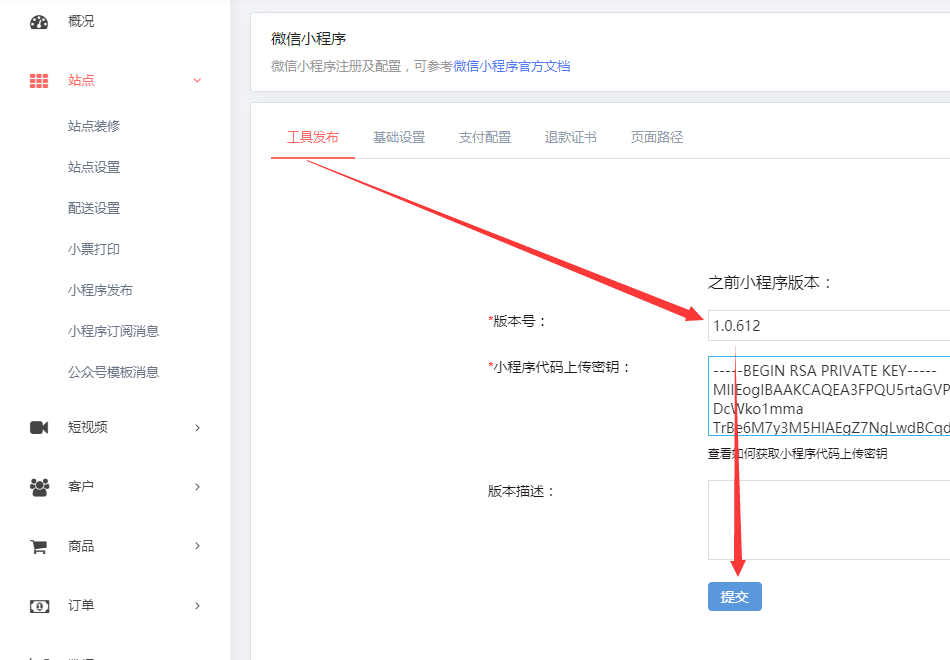Expand the 短视频 menu arrow
The width and height of the screenshot is (950, 660).
[x=198, y=427]
